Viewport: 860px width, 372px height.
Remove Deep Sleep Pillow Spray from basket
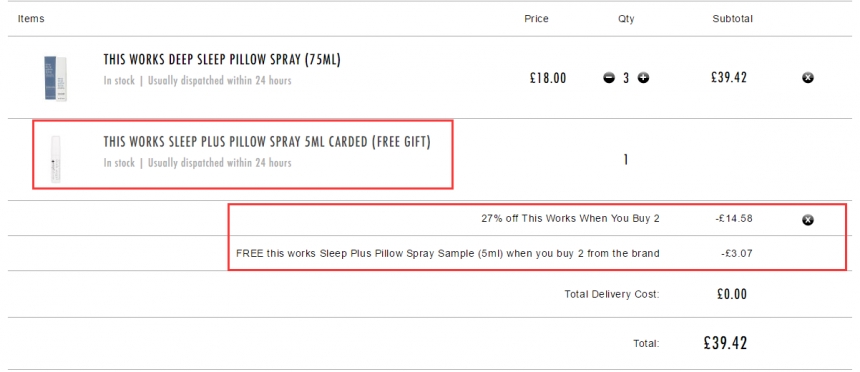807,78
